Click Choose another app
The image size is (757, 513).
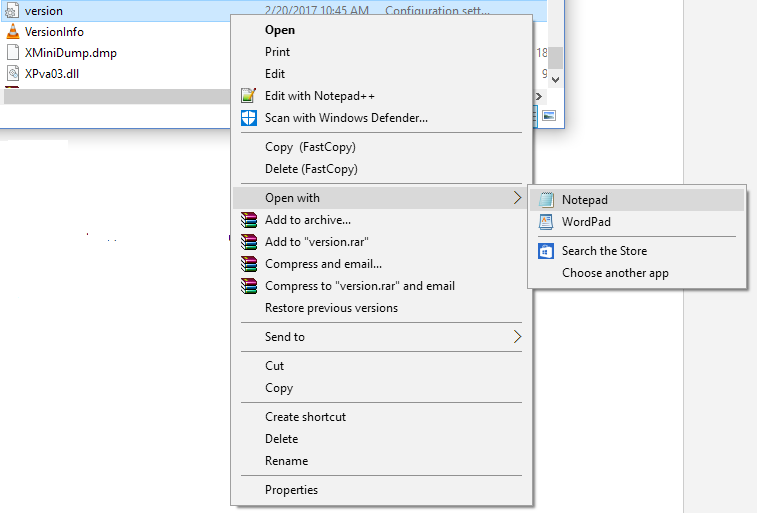click(x=615, y=273)
